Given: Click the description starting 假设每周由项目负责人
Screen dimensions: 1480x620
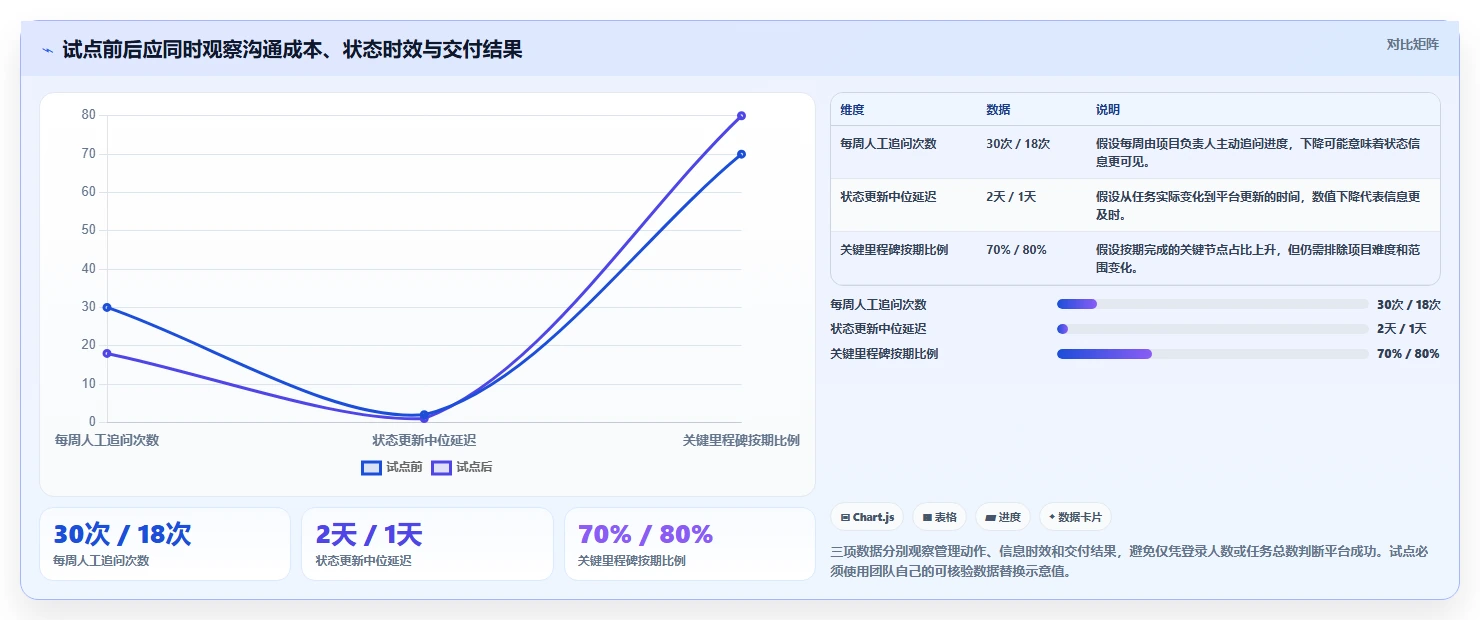Looking at the screenshot, I should point(1258,152).
